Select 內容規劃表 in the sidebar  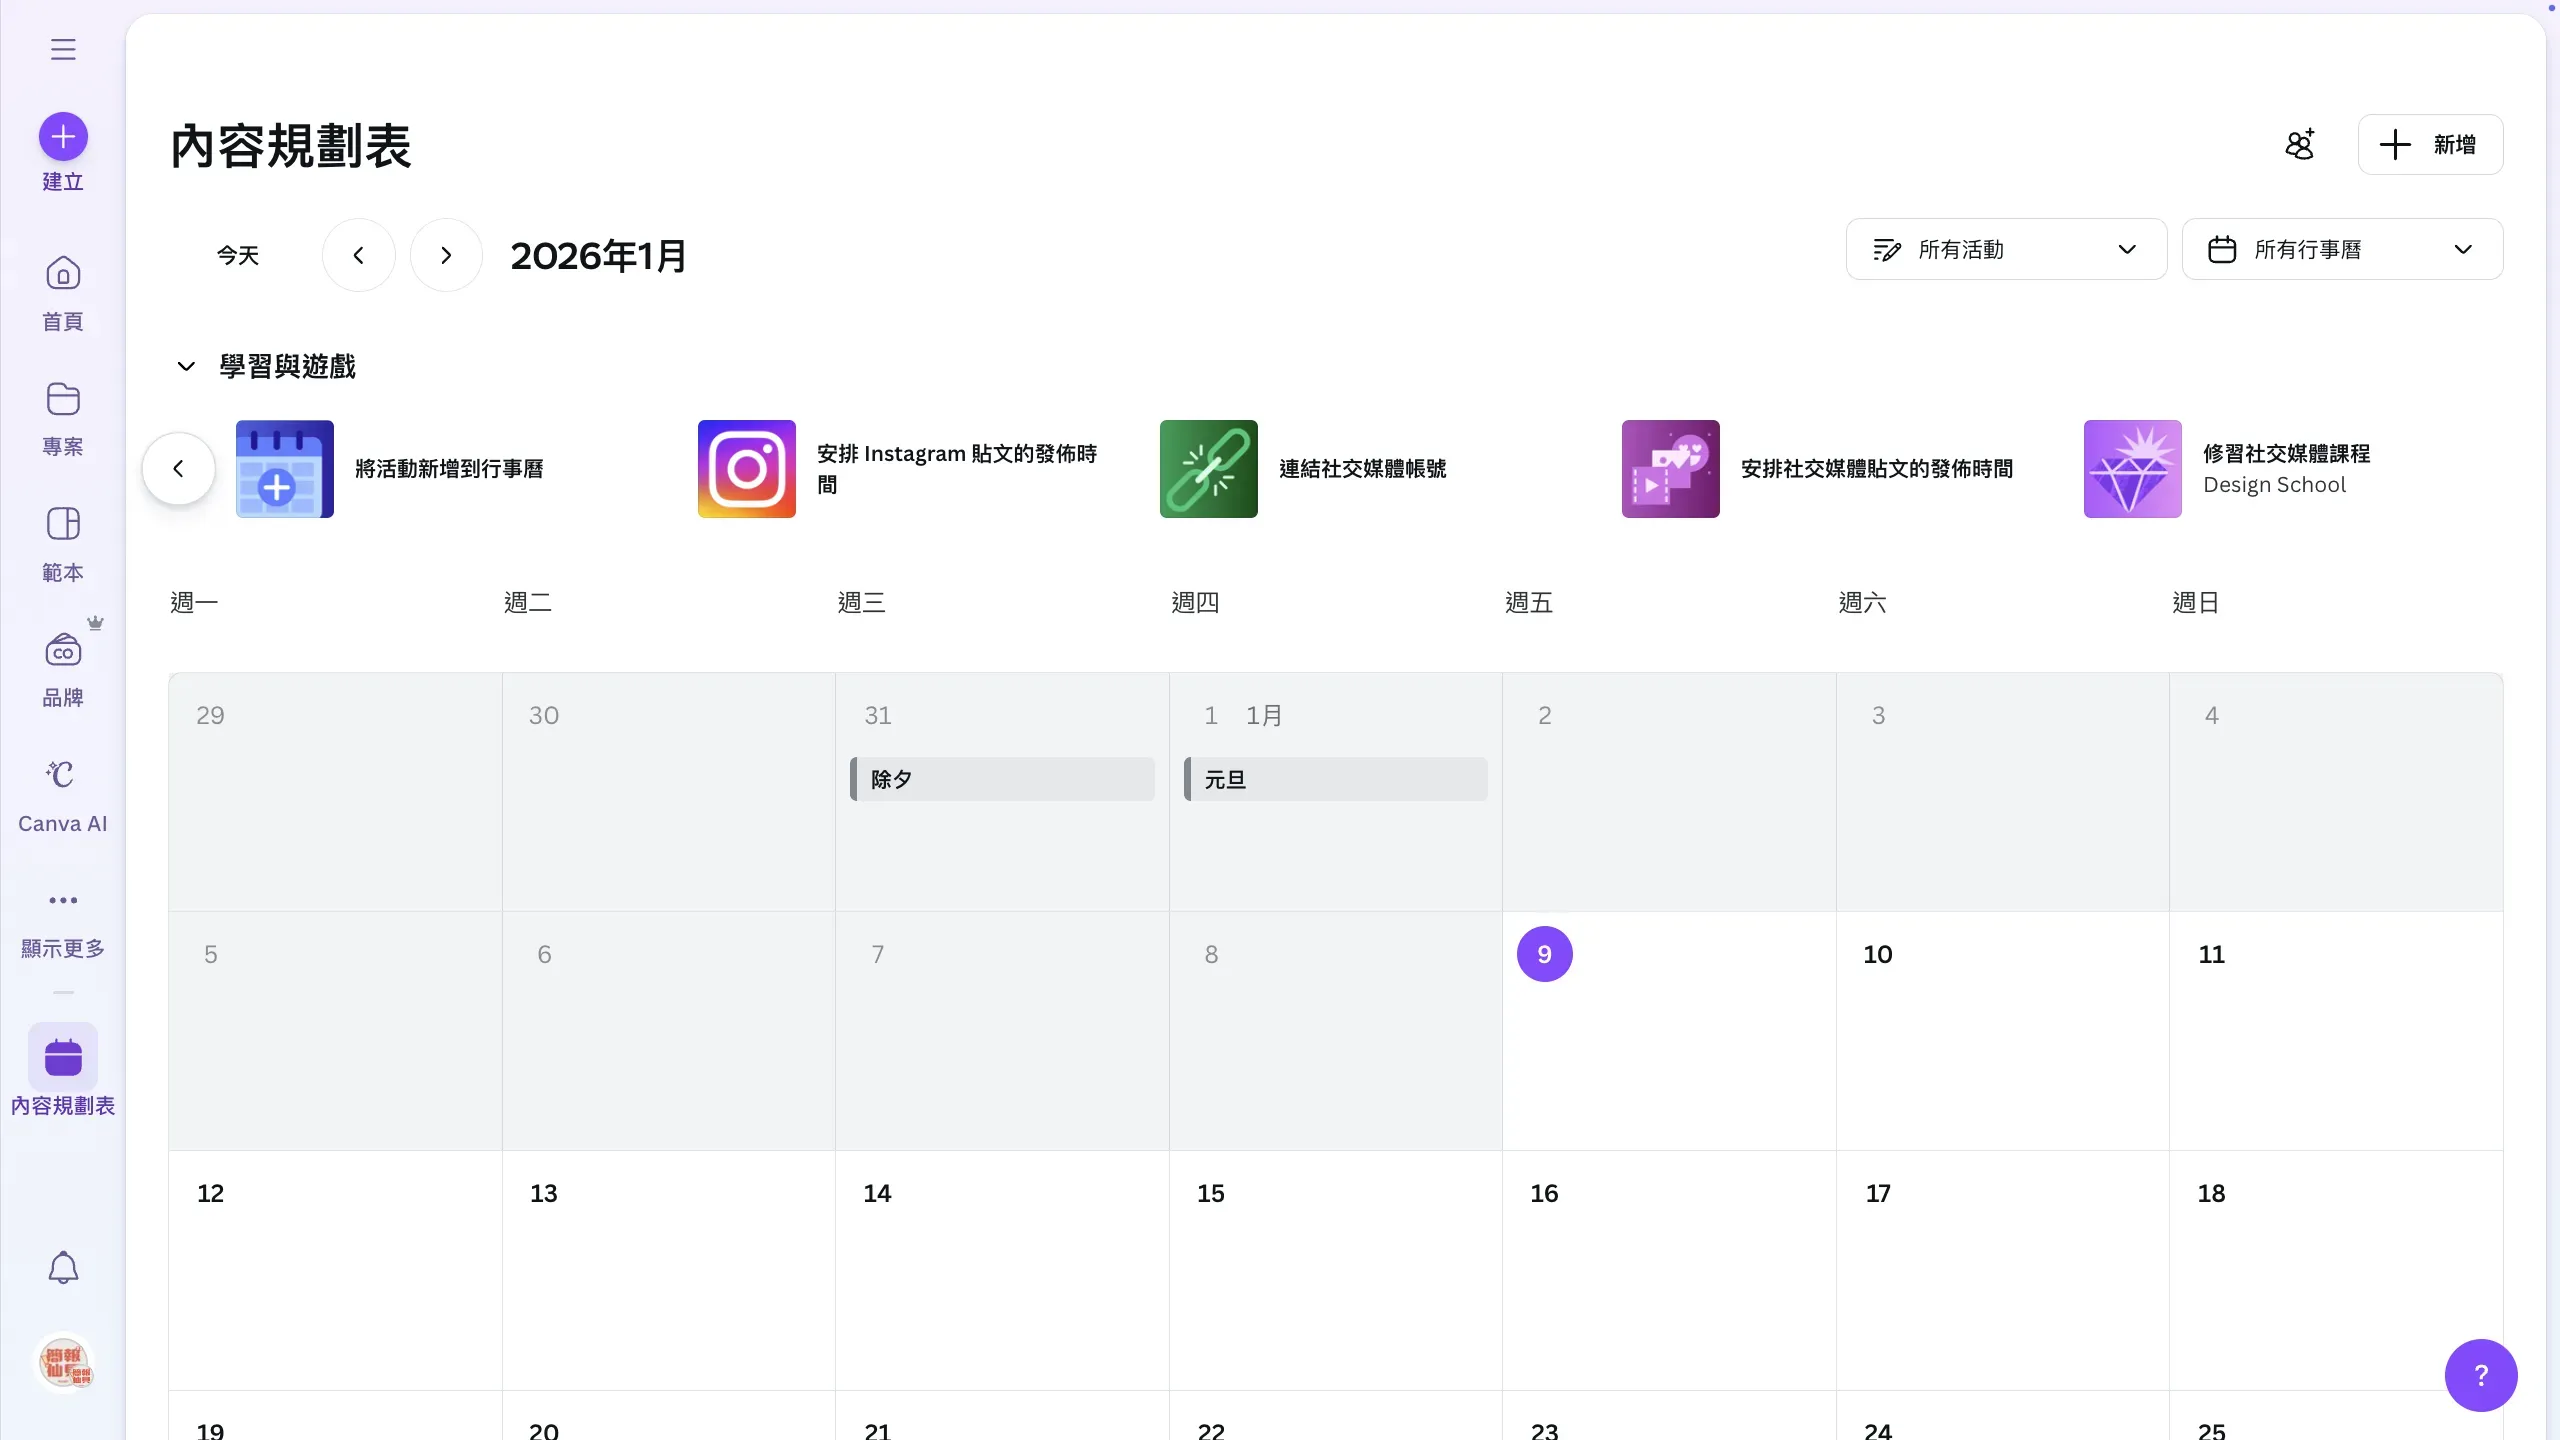pyautogui.click(x=63, y=1058)
